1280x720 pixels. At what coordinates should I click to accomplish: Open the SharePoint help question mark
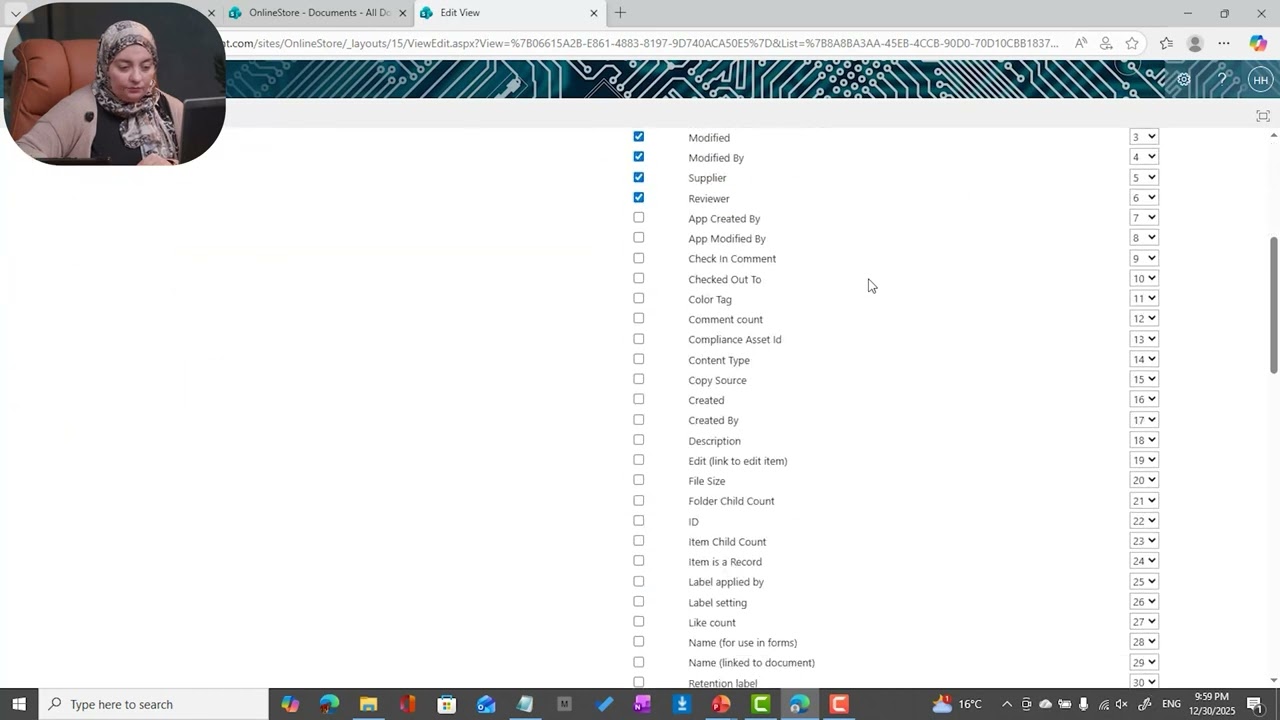point(1221,80)
